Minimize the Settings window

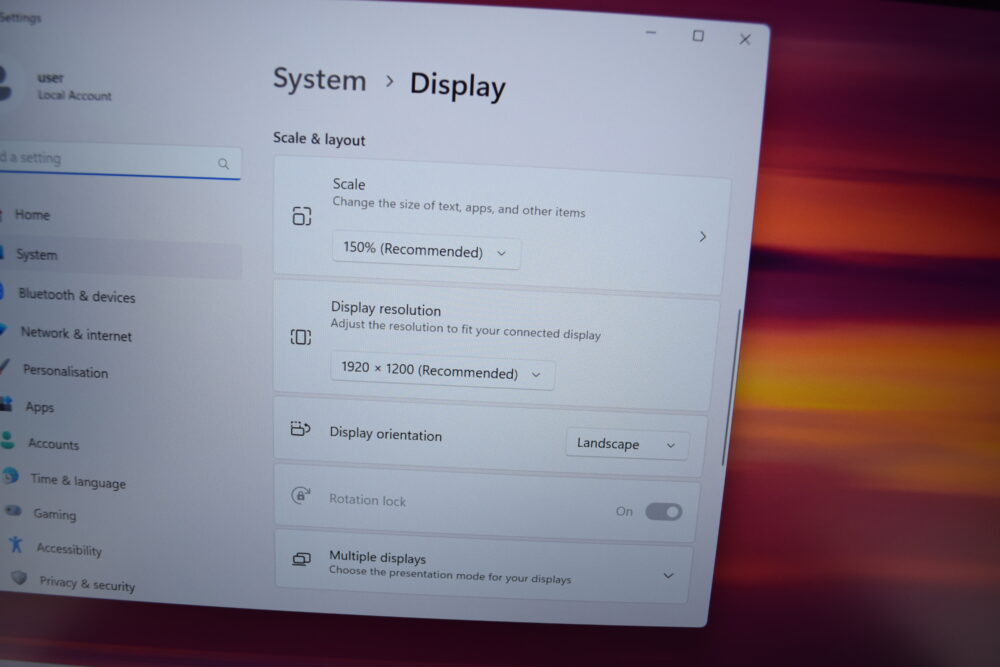pyautogui.click(x=651, y=32)
